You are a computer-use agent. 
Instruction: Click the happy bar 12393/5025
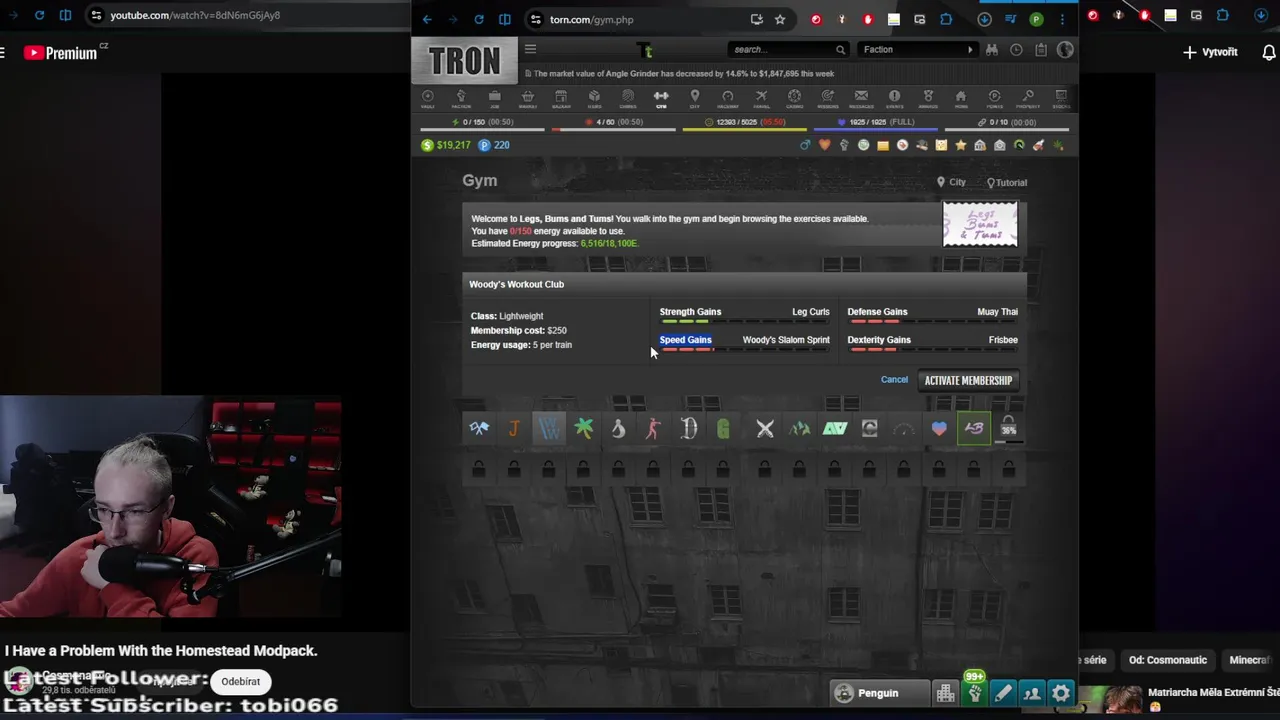745,124
